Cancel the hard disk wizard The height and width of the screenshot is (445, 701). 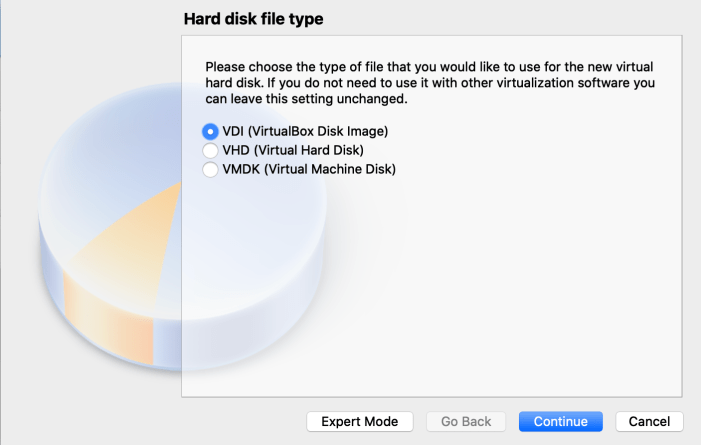[649, 422]
